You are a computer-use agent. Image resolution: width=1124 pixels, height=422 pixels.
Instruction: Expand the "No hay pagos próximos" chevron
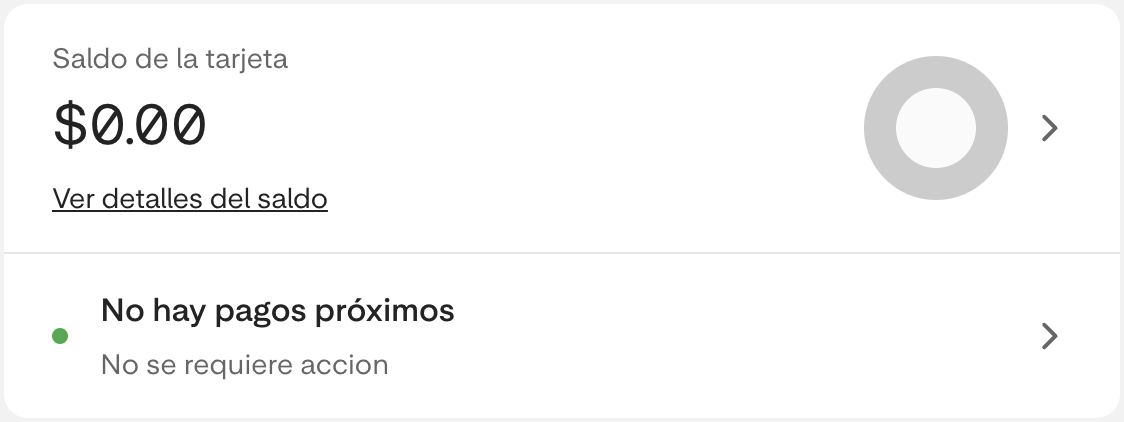tap(1049, 336)
